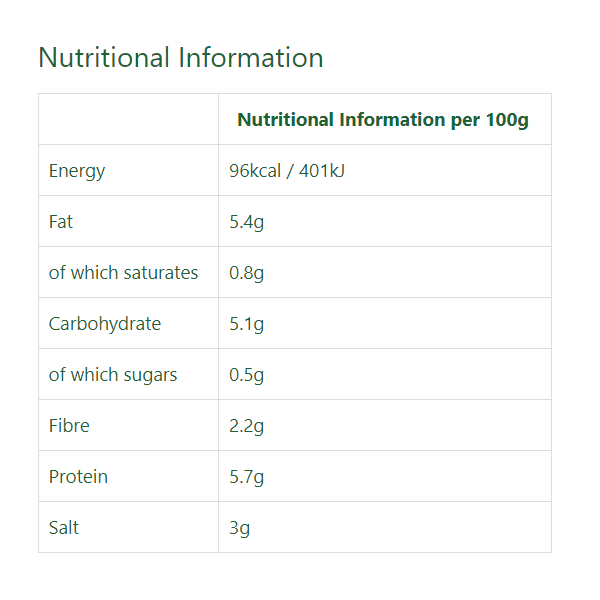Select the 2.2g fibre value

point(246,426)
